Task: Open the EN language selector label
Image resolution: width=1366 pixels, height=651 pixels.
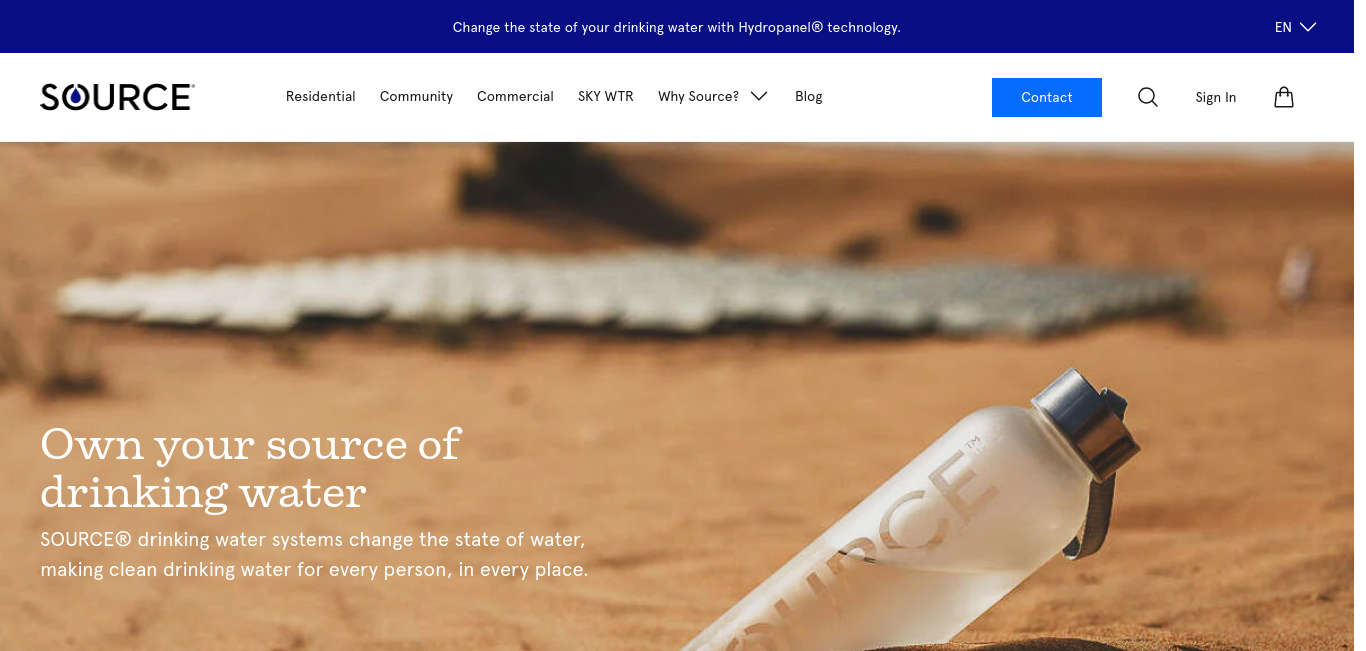Action: (x=1283, y=27)
